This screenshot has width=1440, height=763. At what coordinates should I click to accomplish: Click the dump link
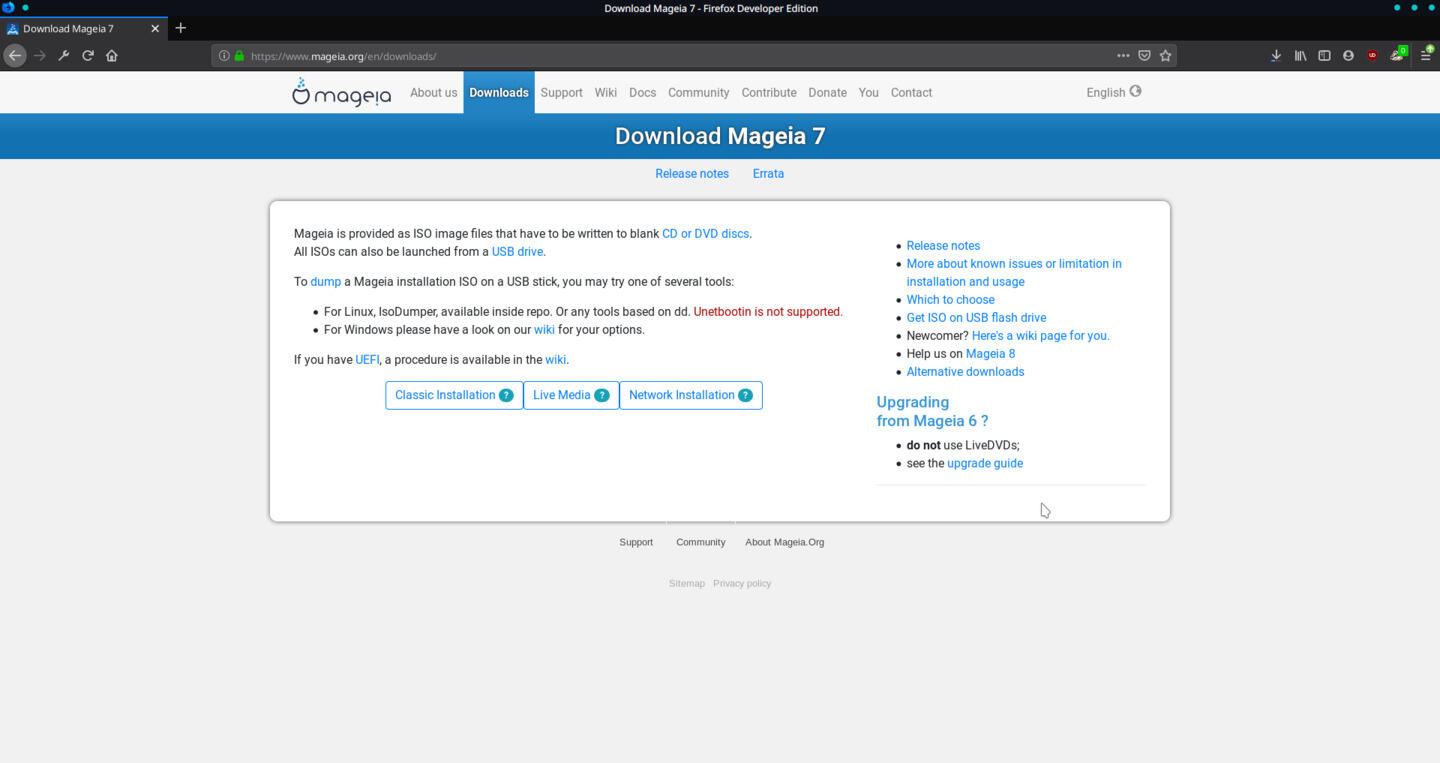(x=325, y=282)
